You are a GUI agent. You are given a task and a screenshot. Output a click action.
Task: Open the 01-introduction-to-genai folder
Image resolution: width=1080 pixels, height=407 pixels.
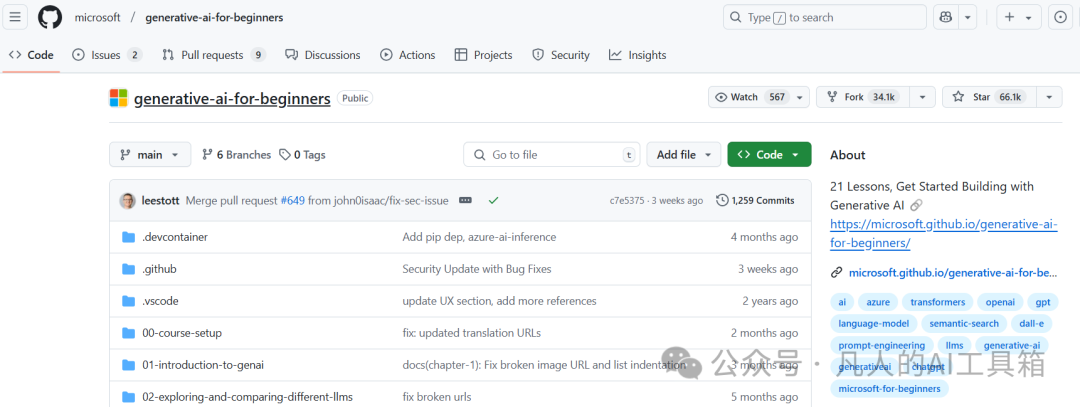(203, 365)
